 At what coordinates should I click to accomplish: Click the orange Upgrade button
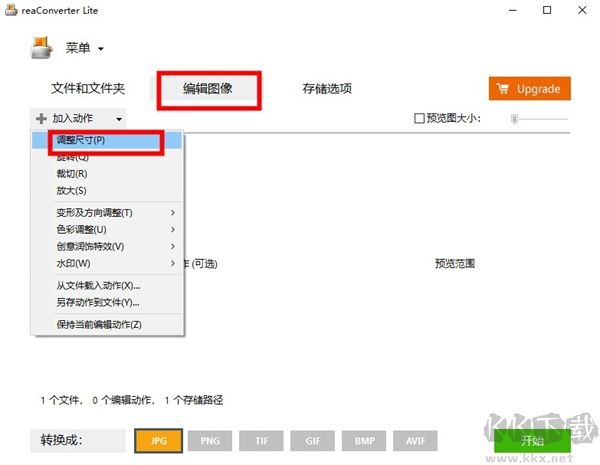tap(530, 89)
